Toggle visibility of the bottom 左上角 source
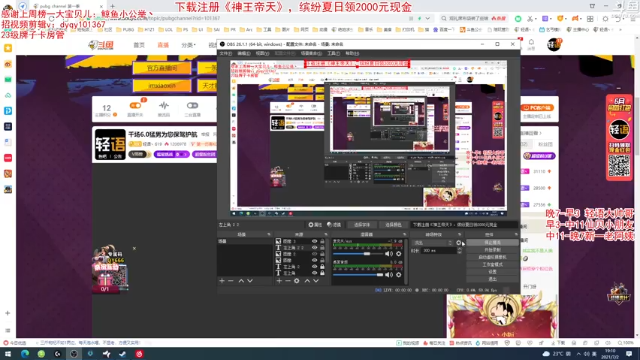Screen dimensions: 640x360 pos(314,272)
